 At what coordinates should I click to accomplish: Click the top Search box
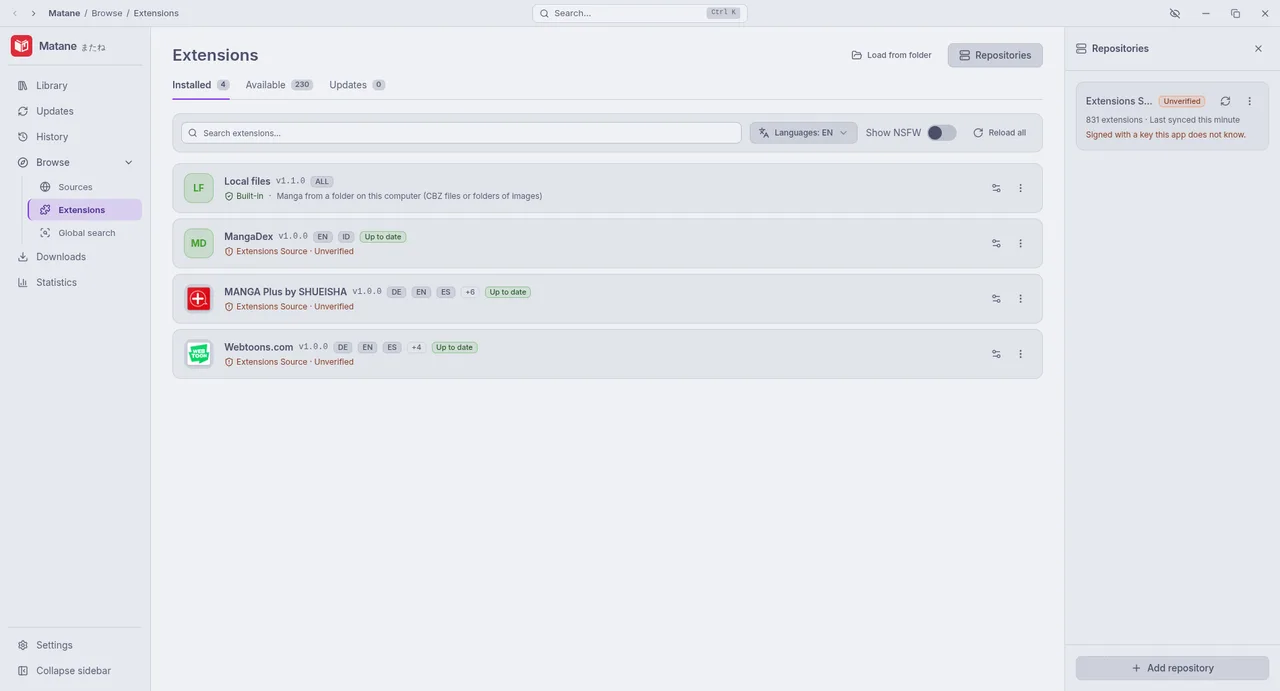coord(640,13)
